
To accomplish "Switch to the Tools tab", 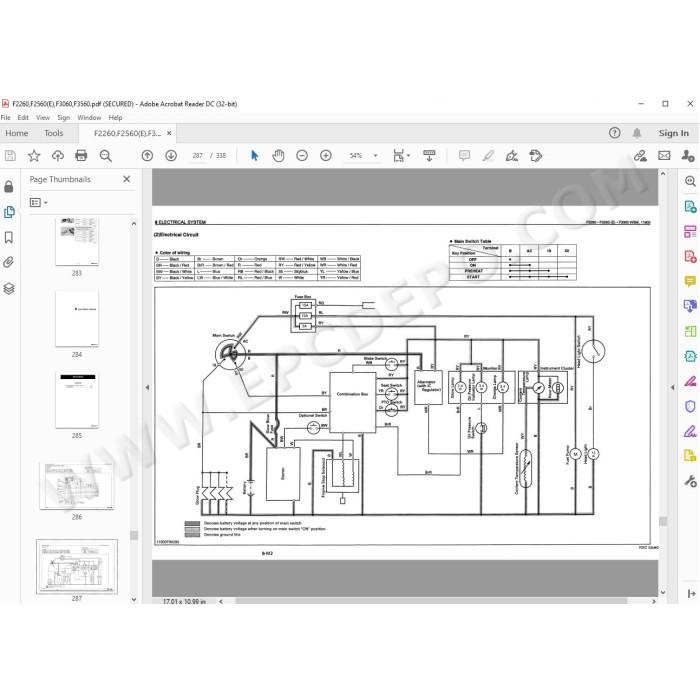I will click(x=54, y=133).
